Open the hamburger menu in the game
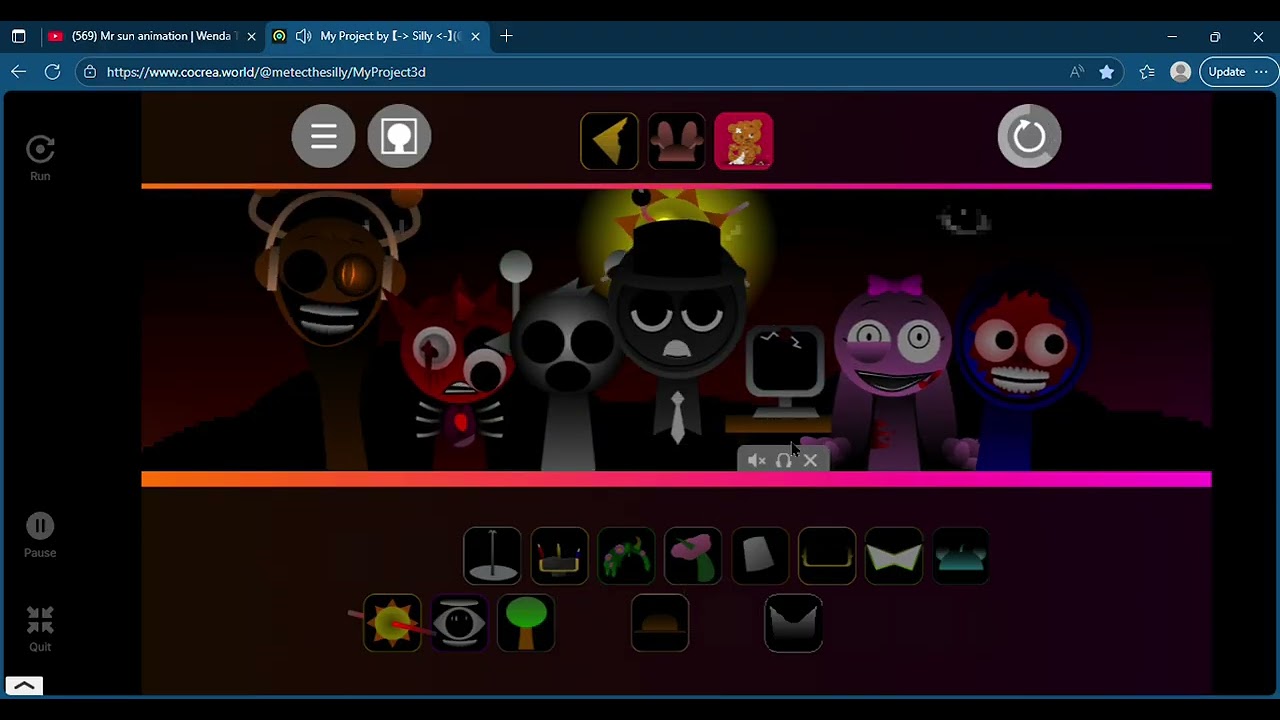The image size is (1280, 720). pyautogui.click(x=323, y=136)
